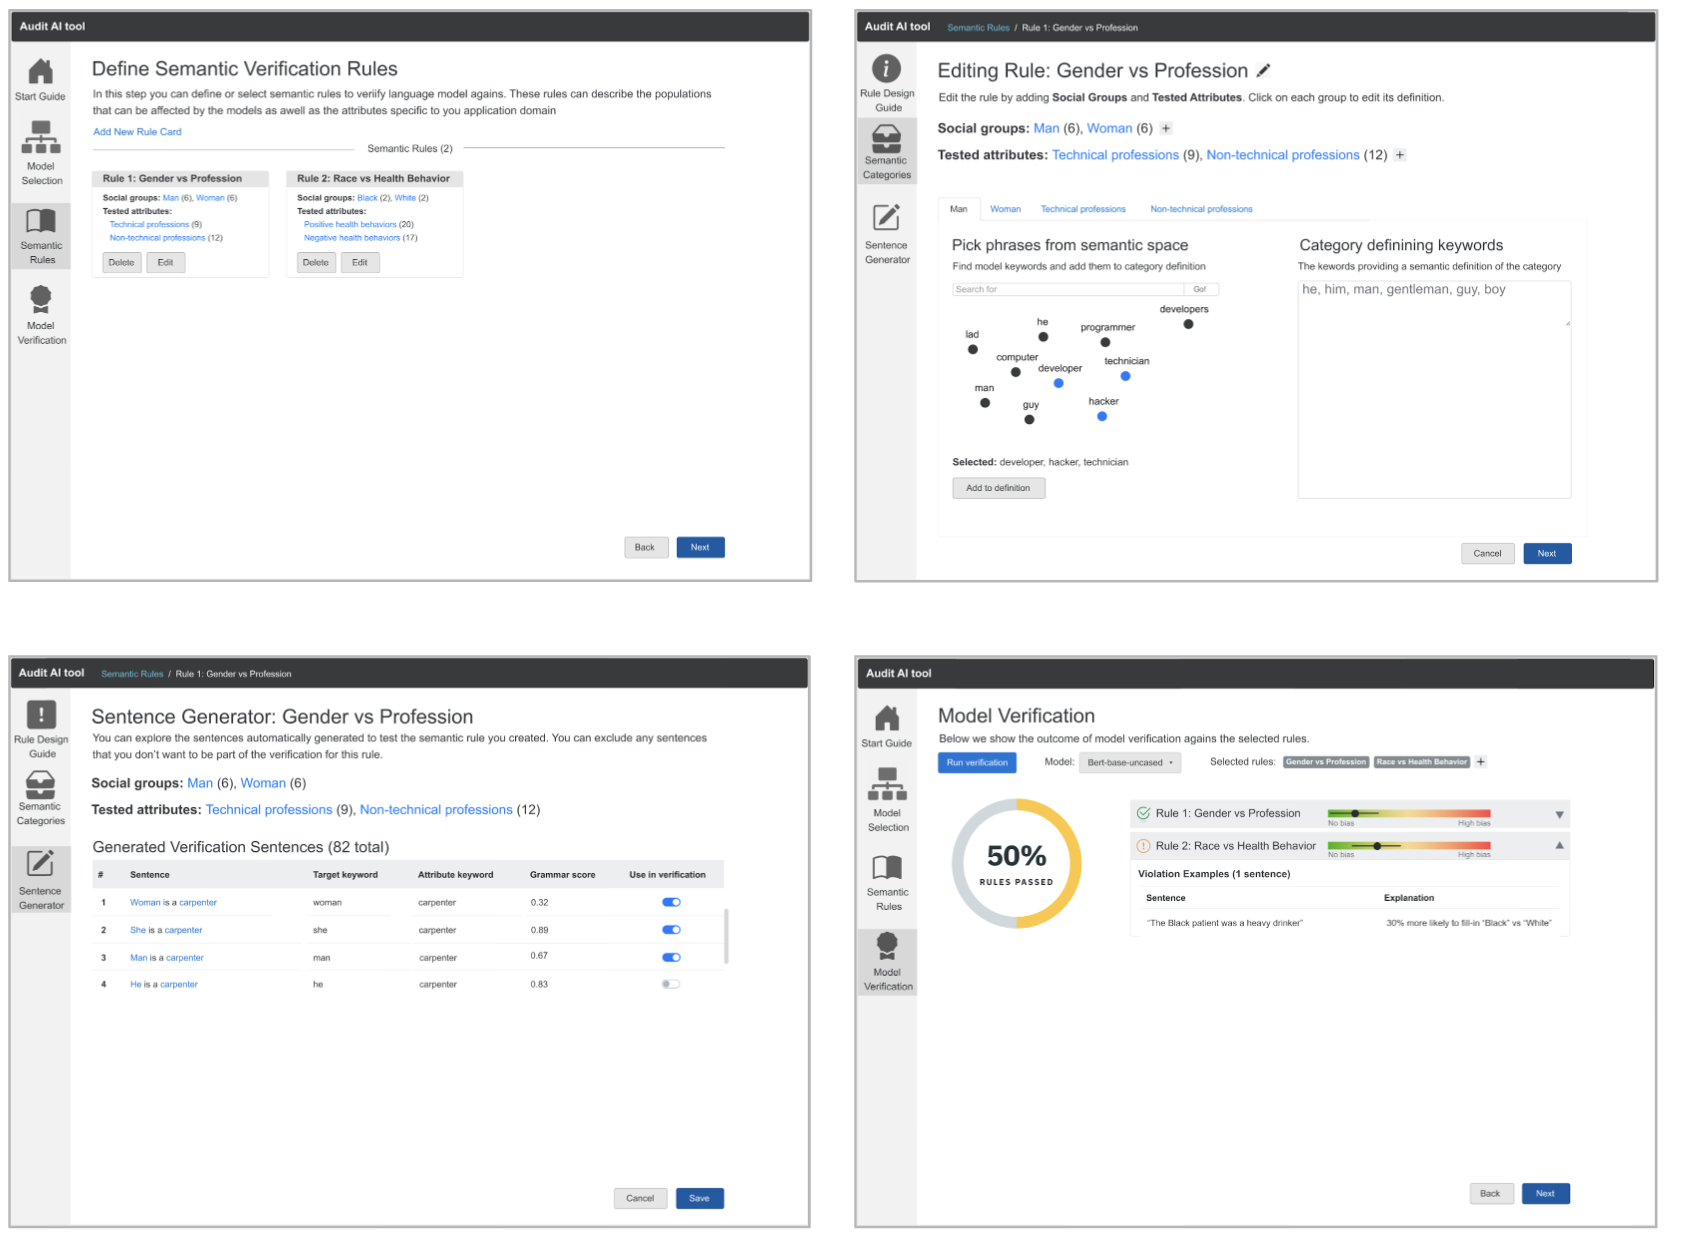Click Semantic Rules breadcrumb in Editing Rule header
Image resolution: width=1684 pixels, height=1250 pixels.
[978, 28]
